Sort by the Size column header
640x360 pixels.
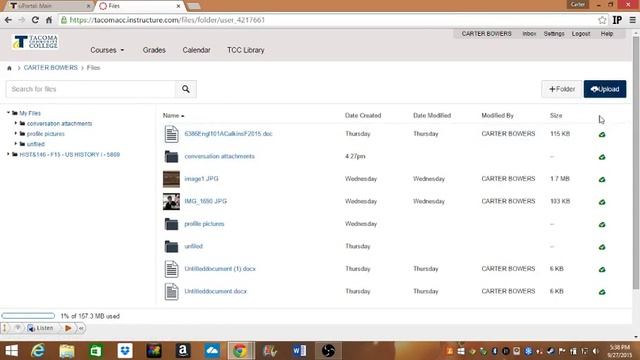pos(556,116)
